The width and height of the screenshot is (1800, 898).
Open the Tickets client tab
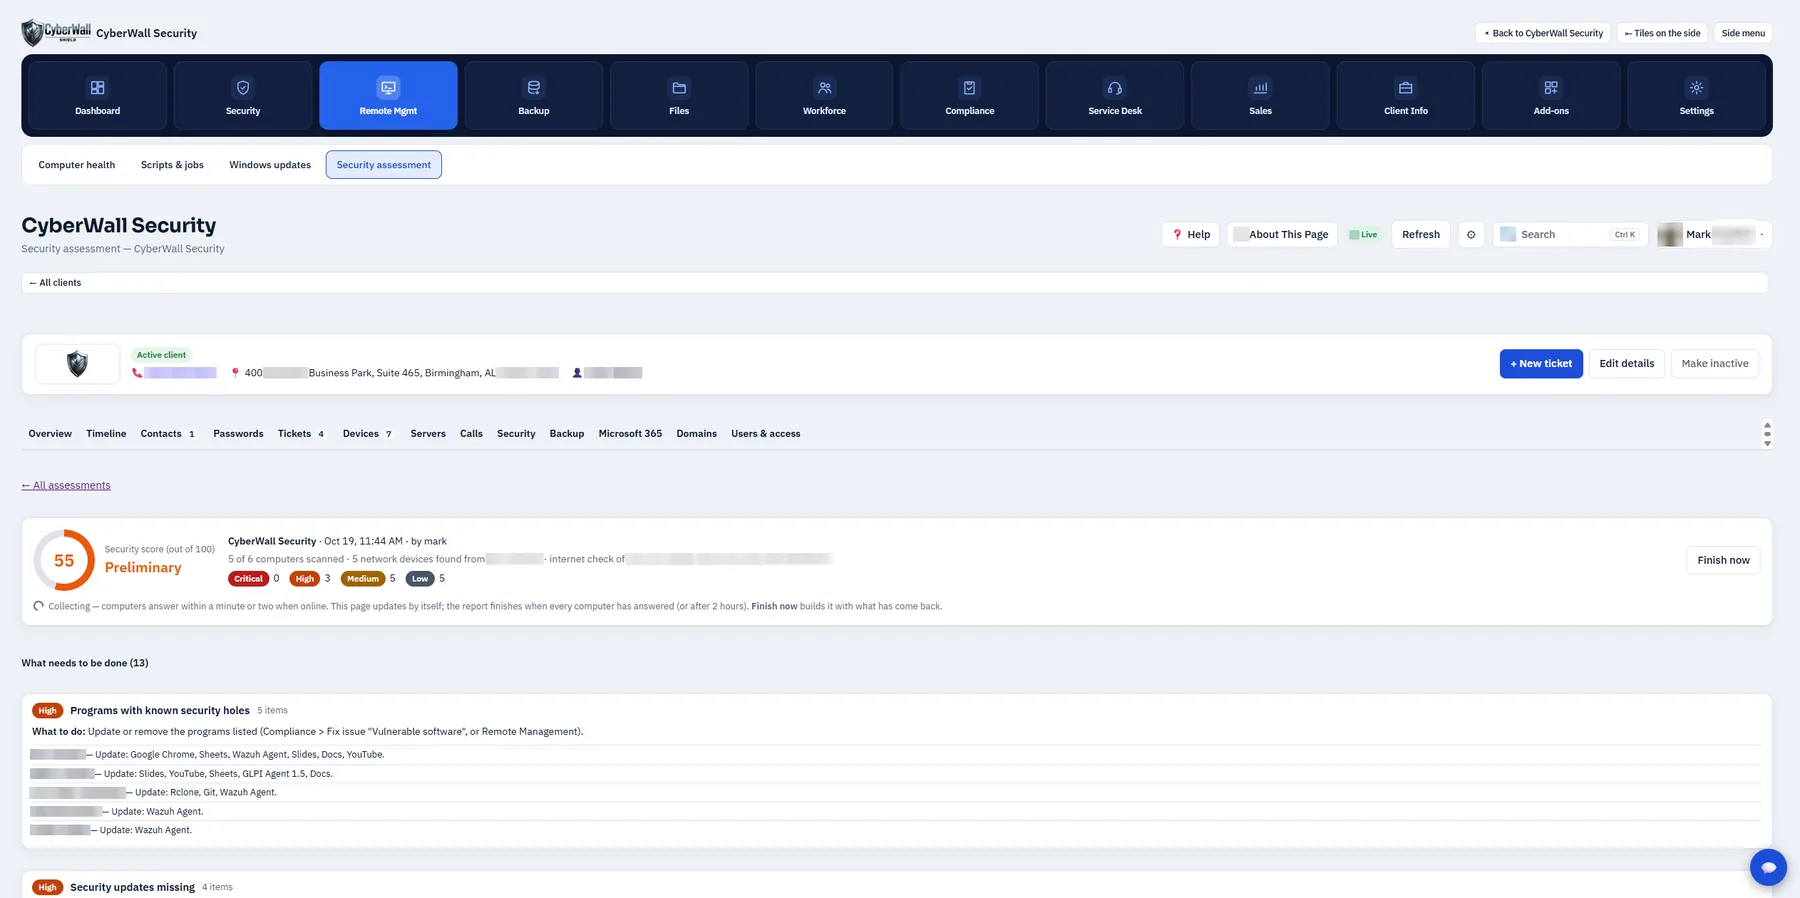coord(301,434)
